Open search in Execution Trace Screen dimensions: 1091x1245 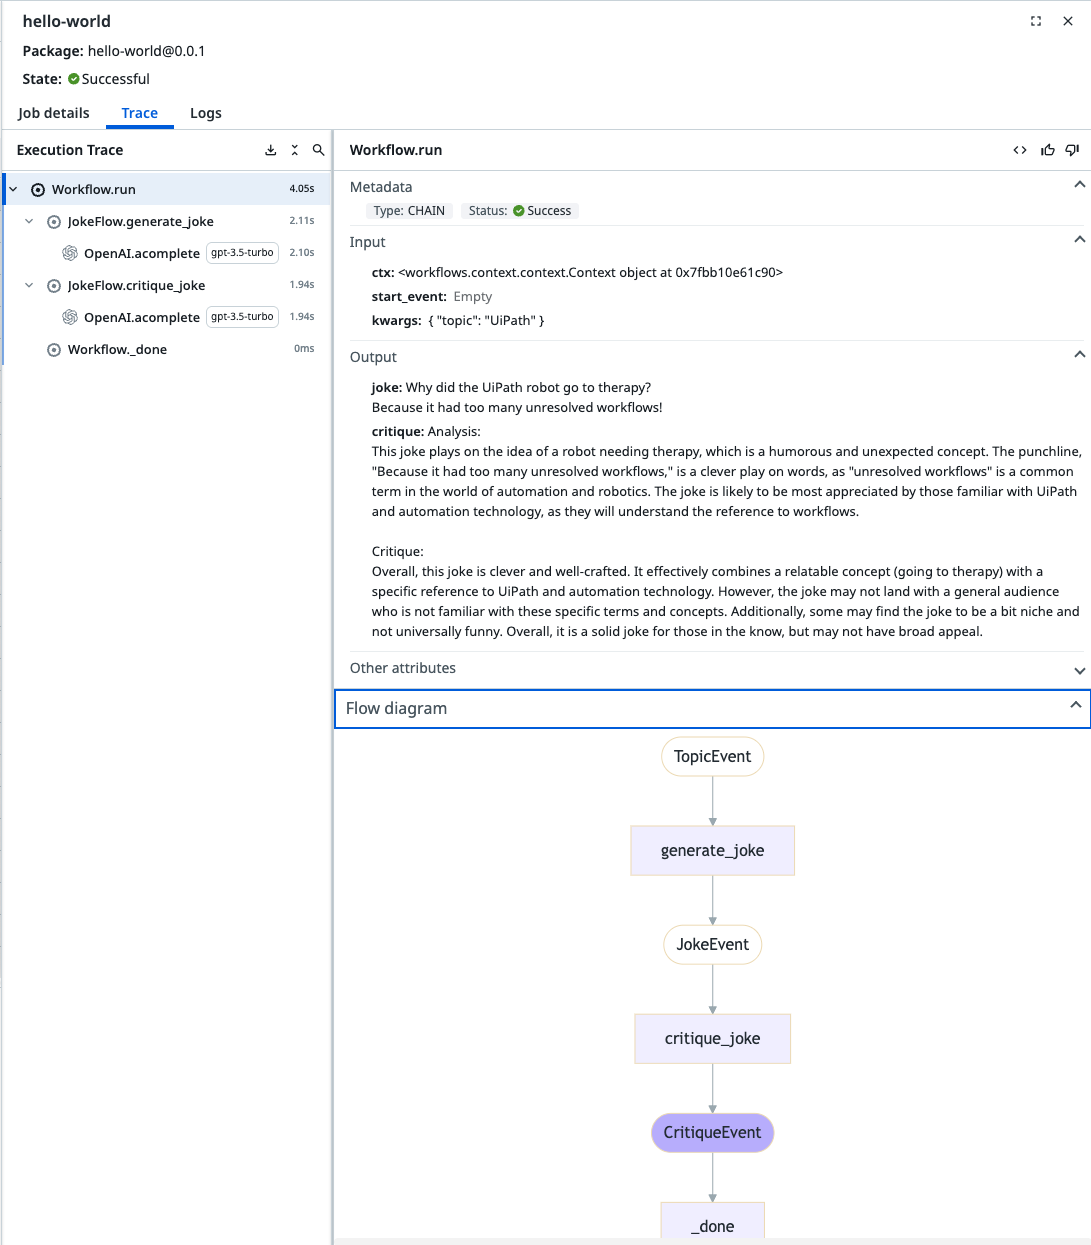tap(318, 150)
